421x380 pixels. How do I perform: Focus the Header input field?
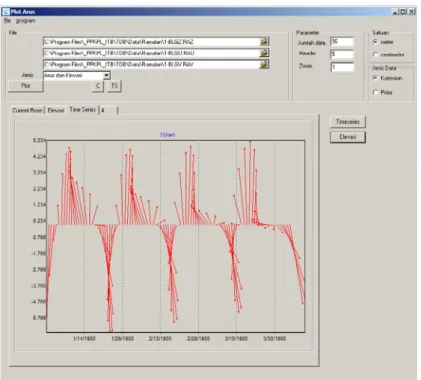tap(342, 54)
